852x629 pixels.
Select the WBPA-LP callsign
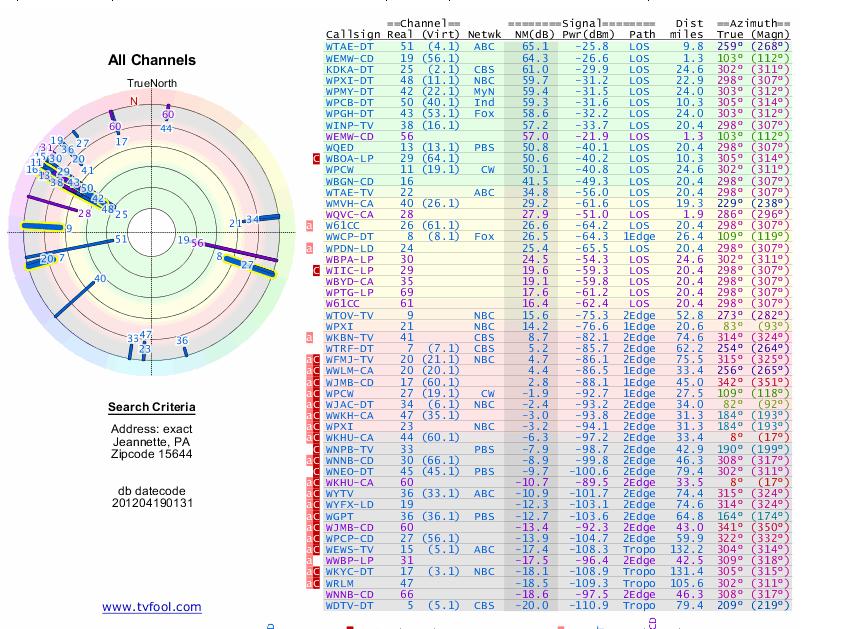[349, 260]
